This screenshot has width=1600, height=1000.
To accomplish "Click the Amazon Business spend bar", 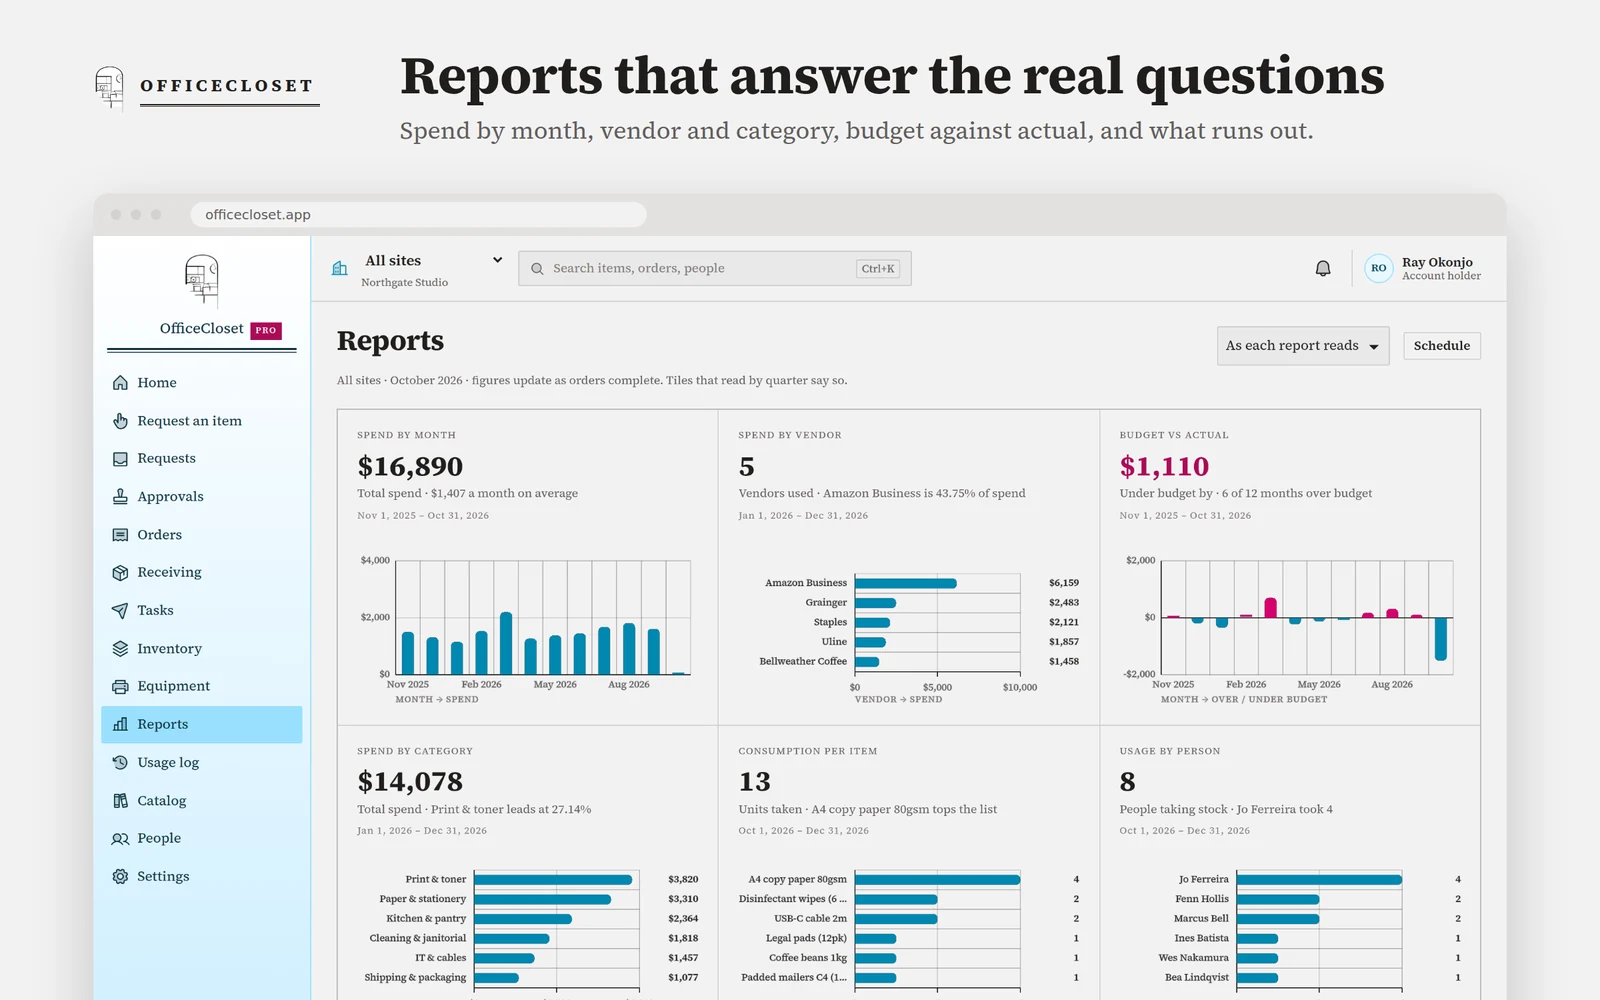I will coord(906,583).
